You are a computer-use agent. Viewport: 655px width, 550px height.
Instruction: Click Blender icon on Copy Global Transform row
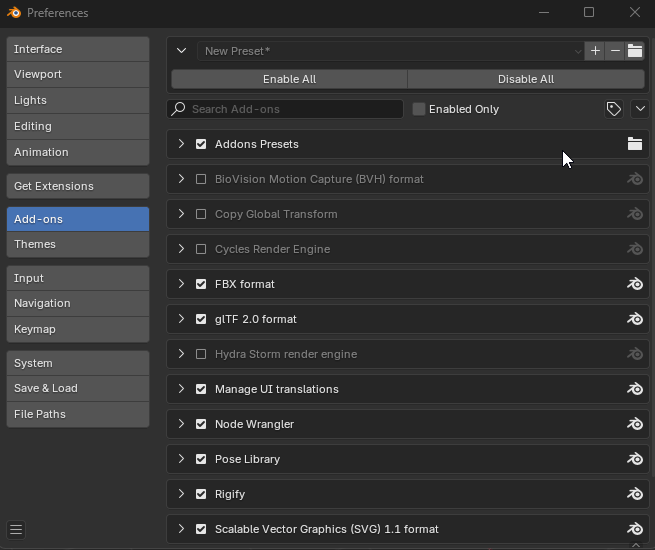(635, 214)
